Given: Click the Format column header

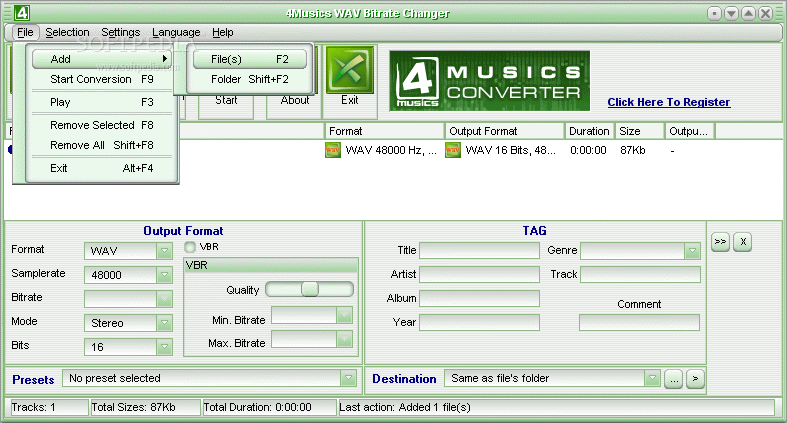Looking at the screenshot, I should click(384, 131).
